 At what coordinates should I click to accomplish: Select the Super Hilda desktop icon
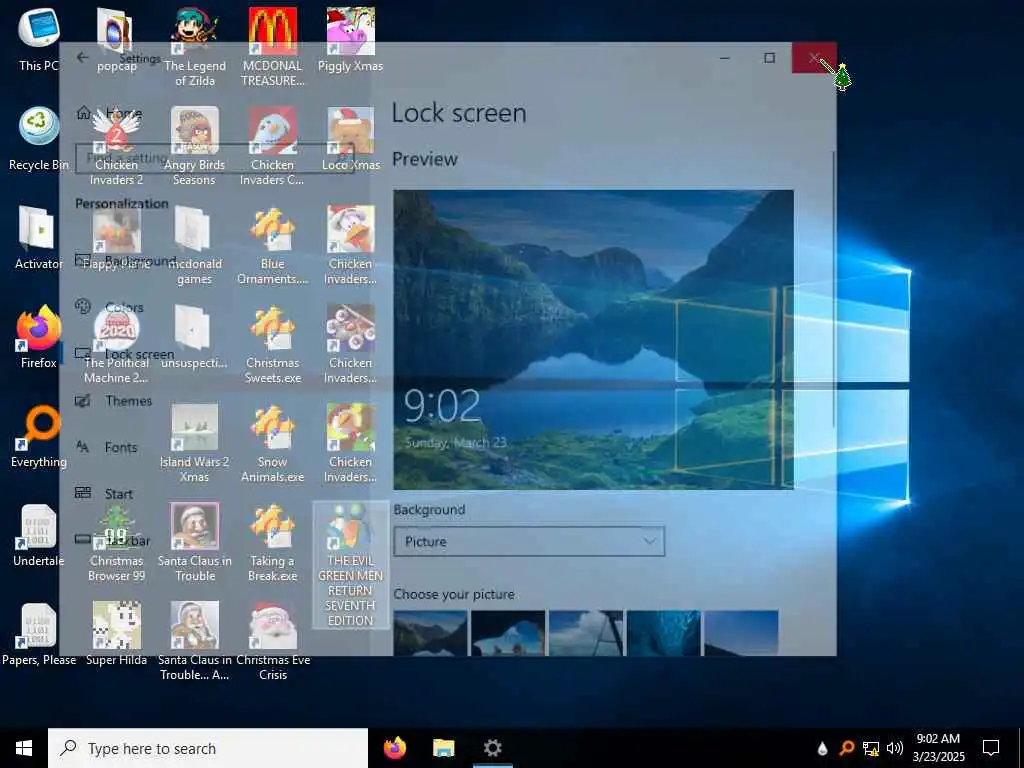click(x=116, y=634)
